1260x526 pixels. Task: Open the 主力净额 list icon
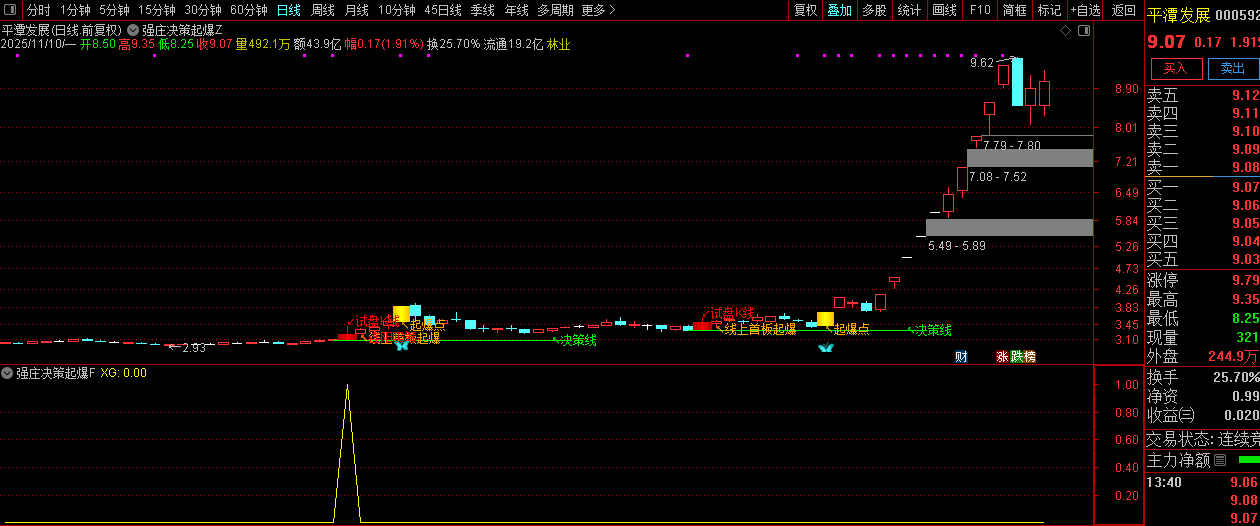(x=1219, y=461)
